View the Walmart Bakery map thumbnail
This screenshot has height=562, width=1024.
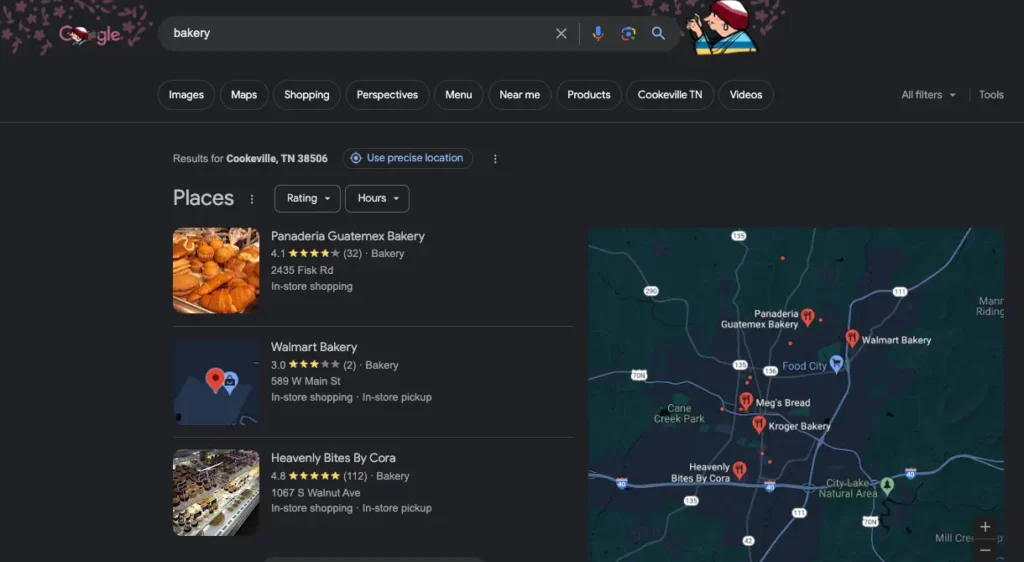point(216,381)
